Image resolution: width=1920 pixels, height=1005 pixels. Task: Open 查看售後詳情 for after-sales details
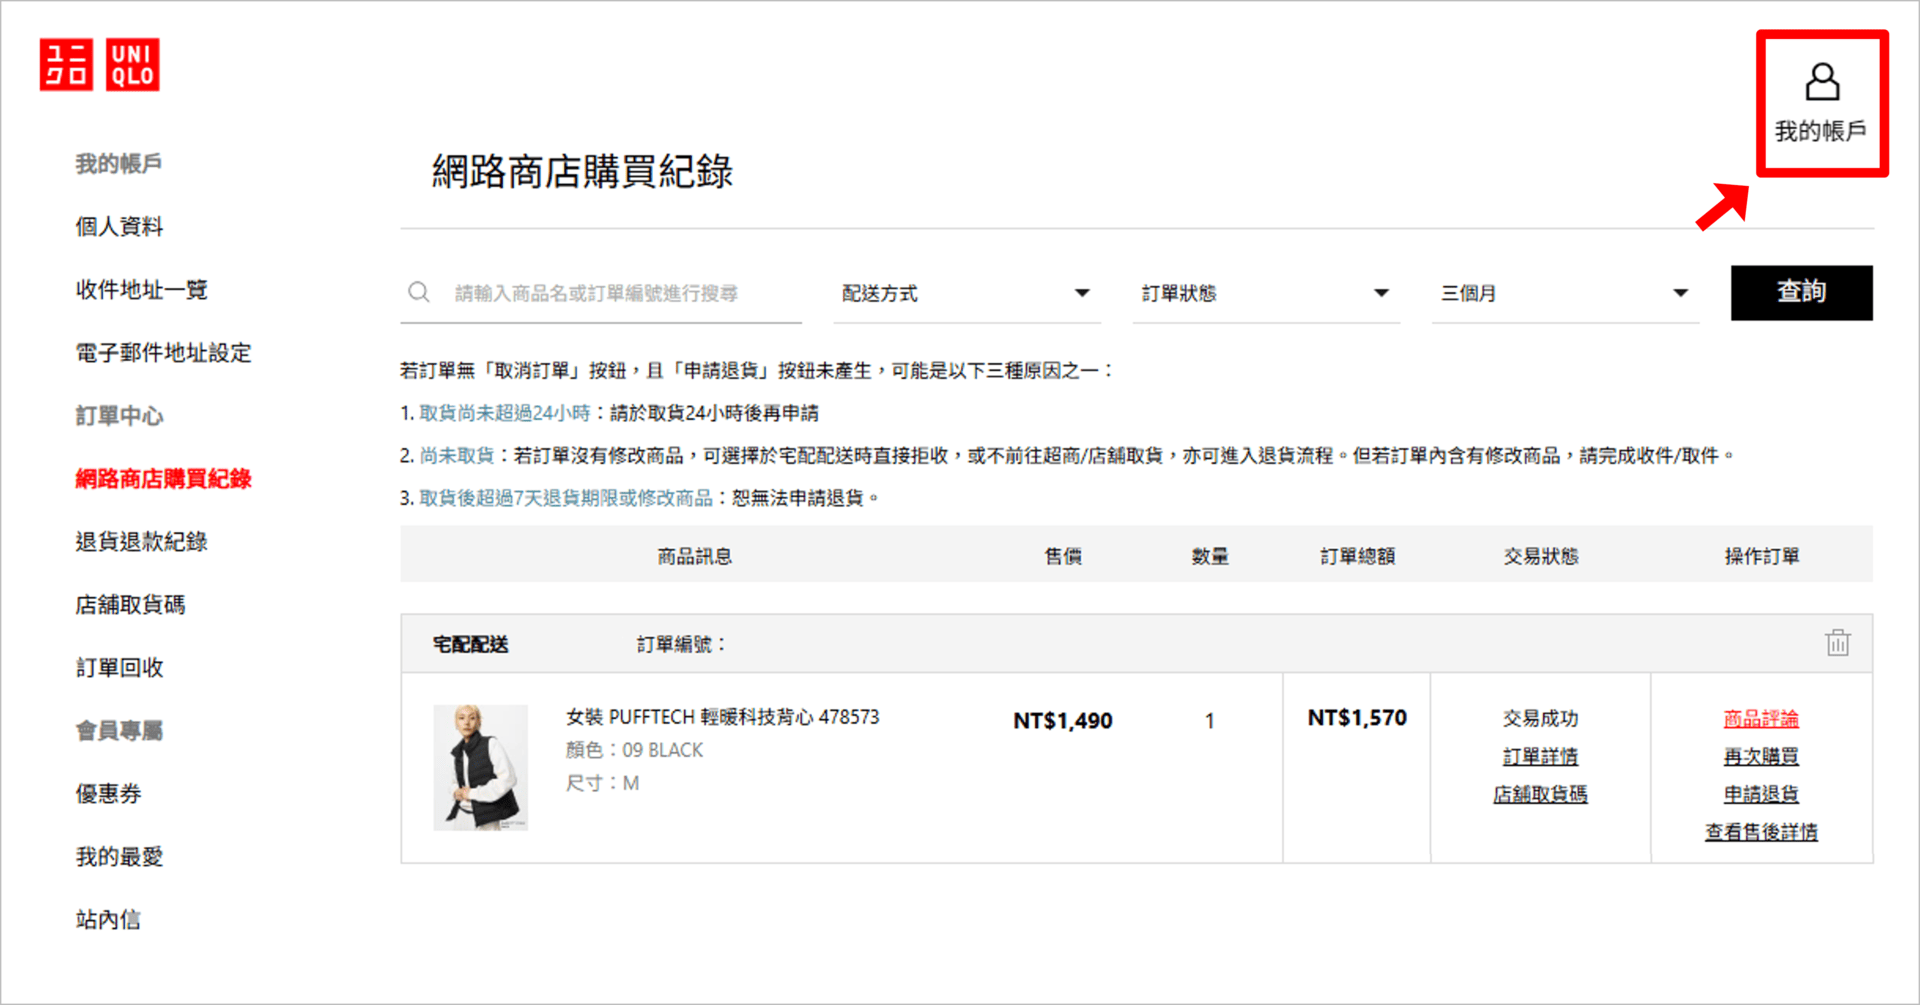(x=1761, y=831)
